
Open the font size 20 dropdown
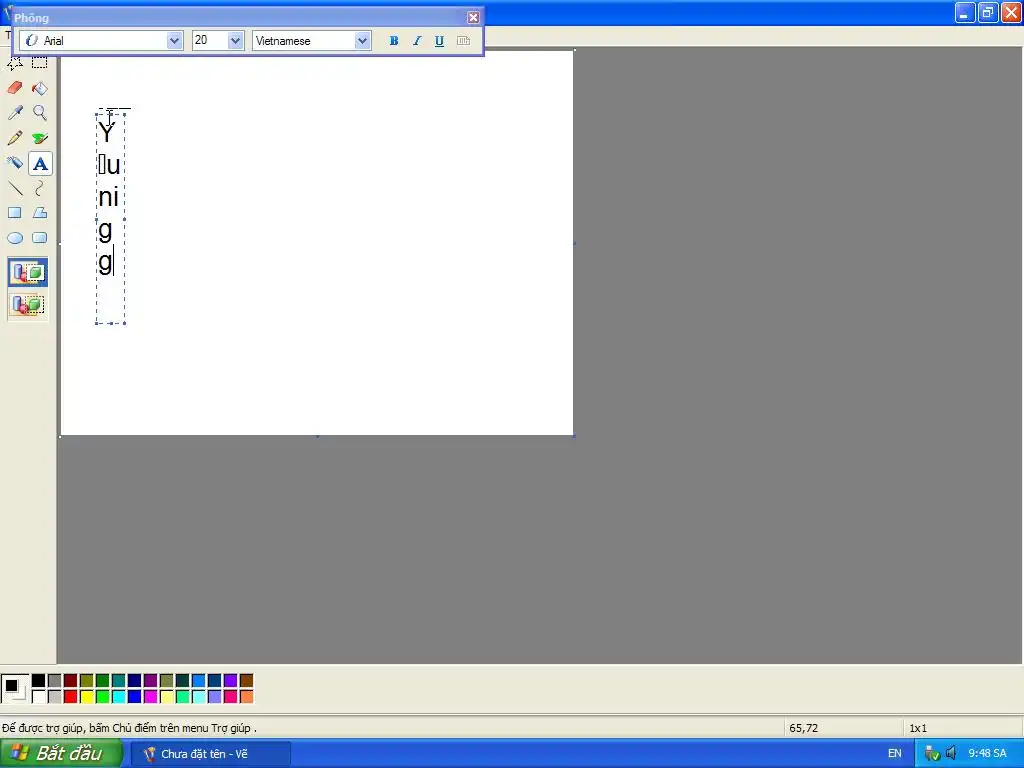pyautogui.click(x=235, y=40)
